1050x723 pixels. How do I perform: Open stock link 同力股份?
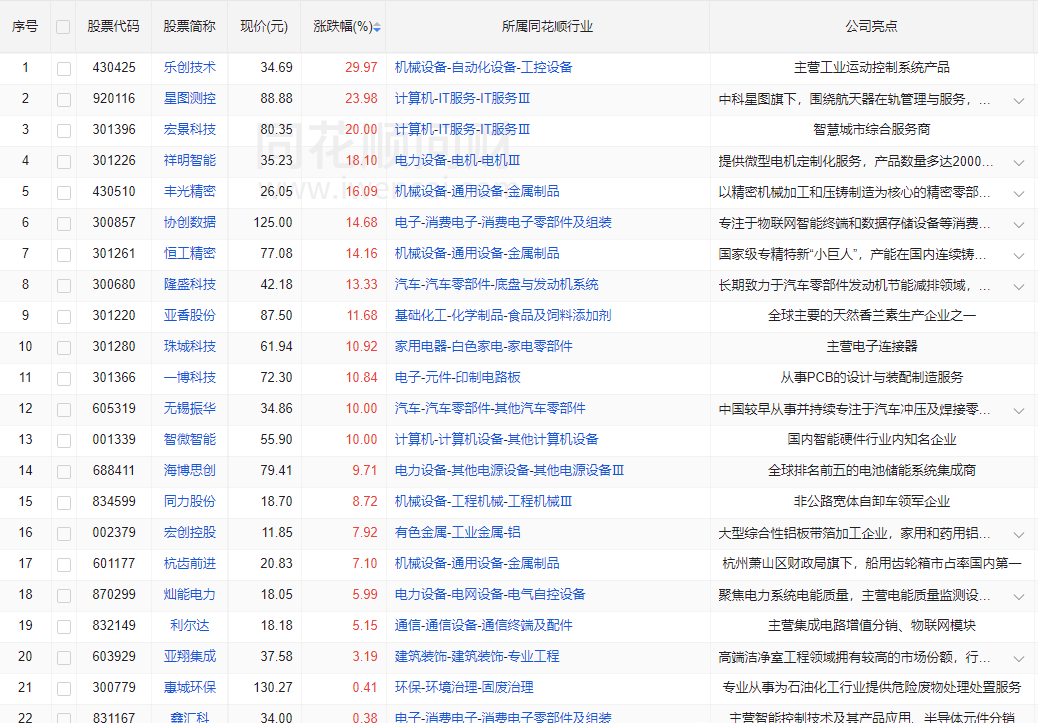190,501
